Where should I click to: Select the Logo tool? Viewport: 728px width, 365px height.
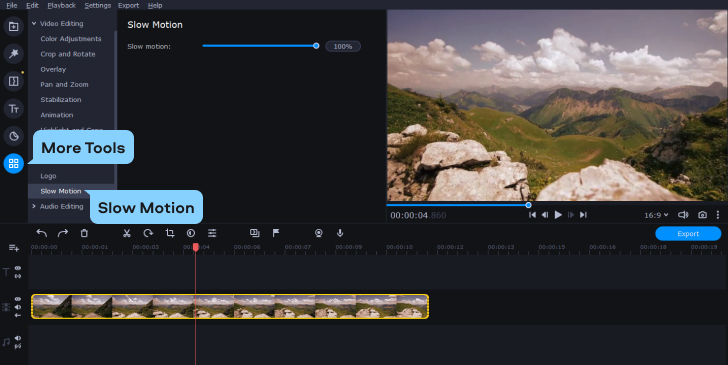[x=48, y=176]
